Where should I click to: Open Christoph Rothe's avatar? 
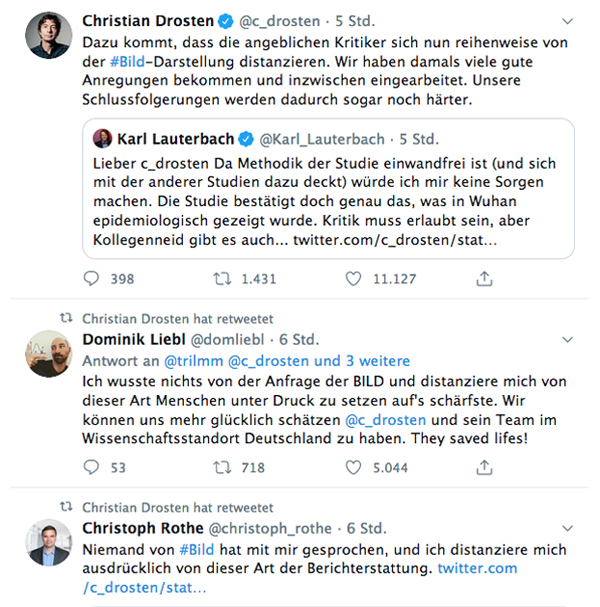(x=47, y=541)
